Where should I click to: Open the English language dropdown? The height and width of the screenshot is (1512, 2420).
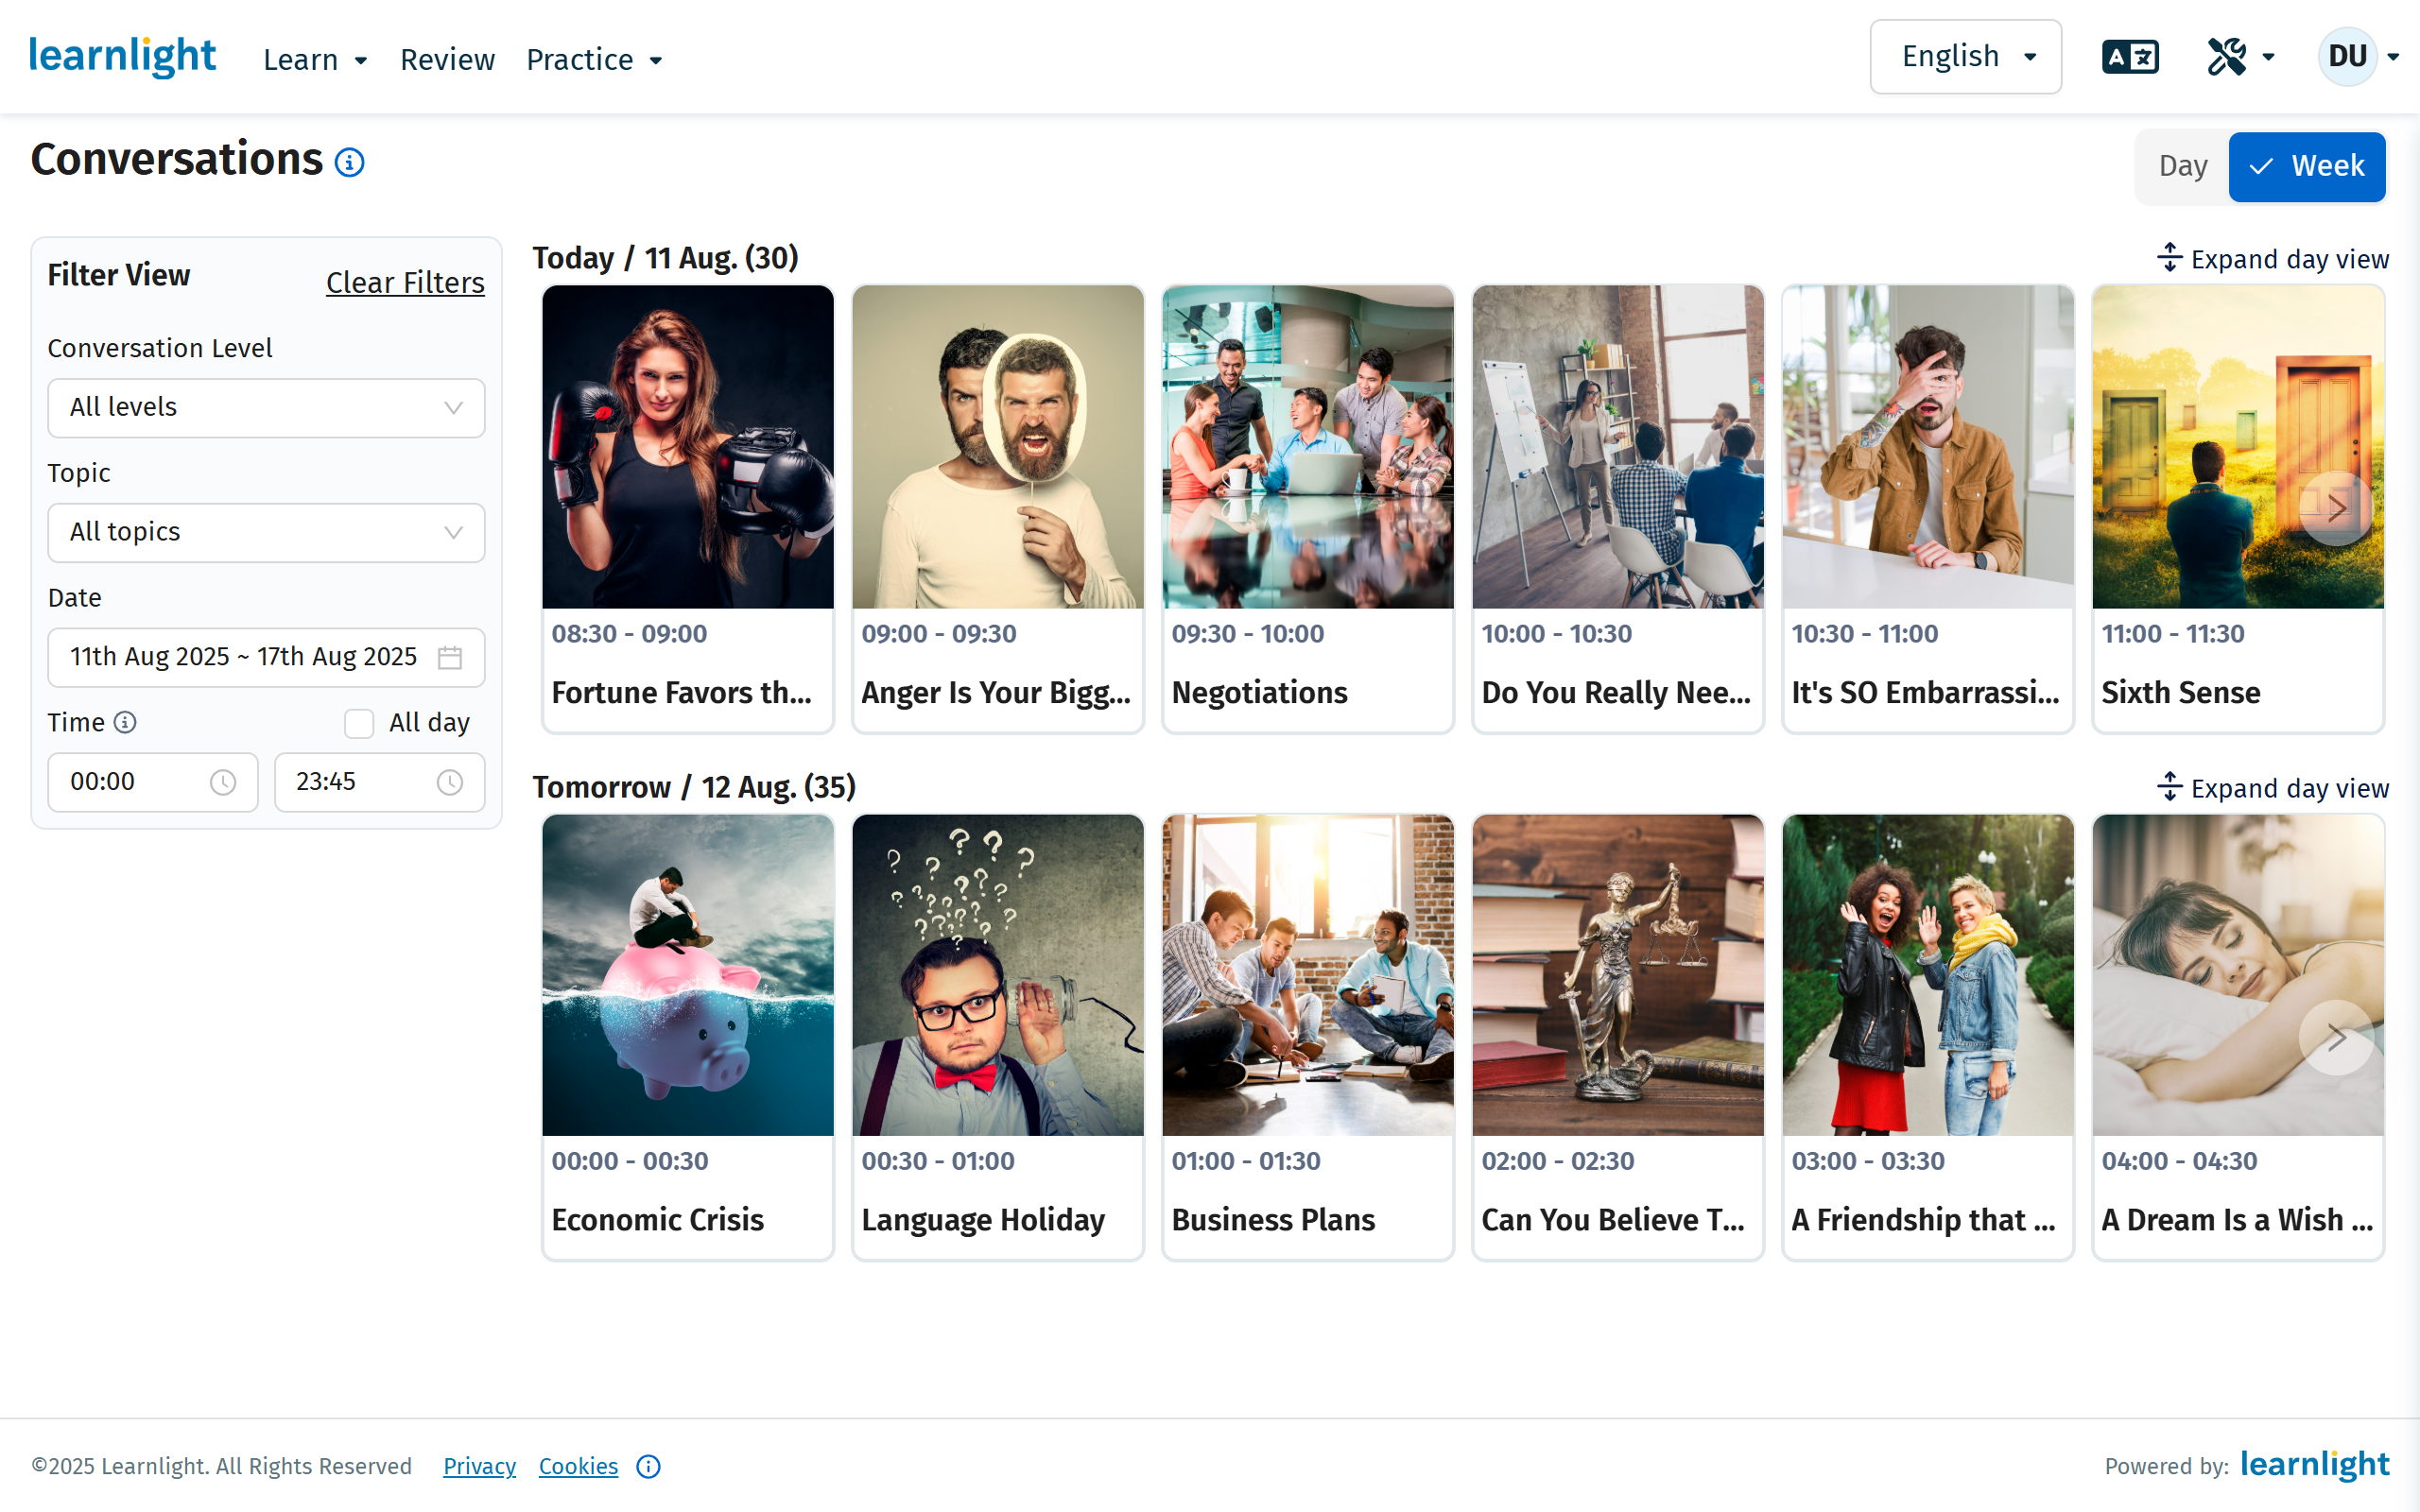pos(1965,57)
